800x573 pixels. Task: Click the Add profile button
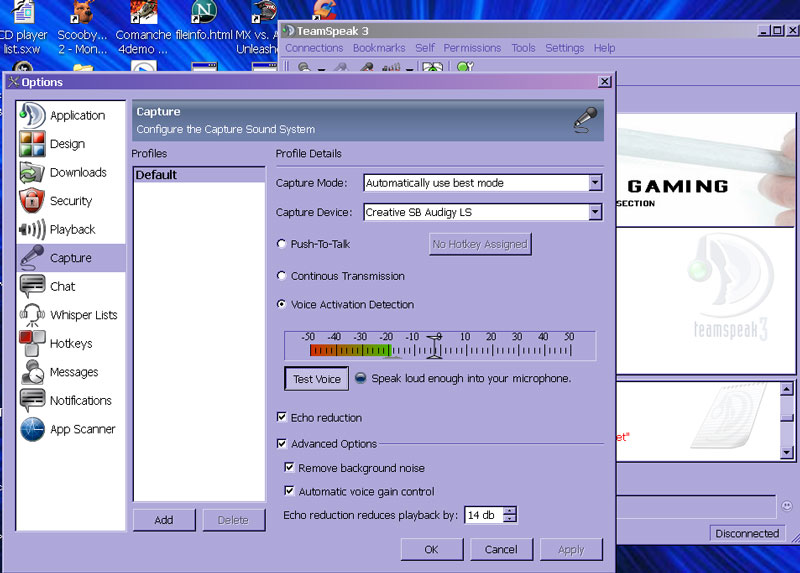(164, 520)
